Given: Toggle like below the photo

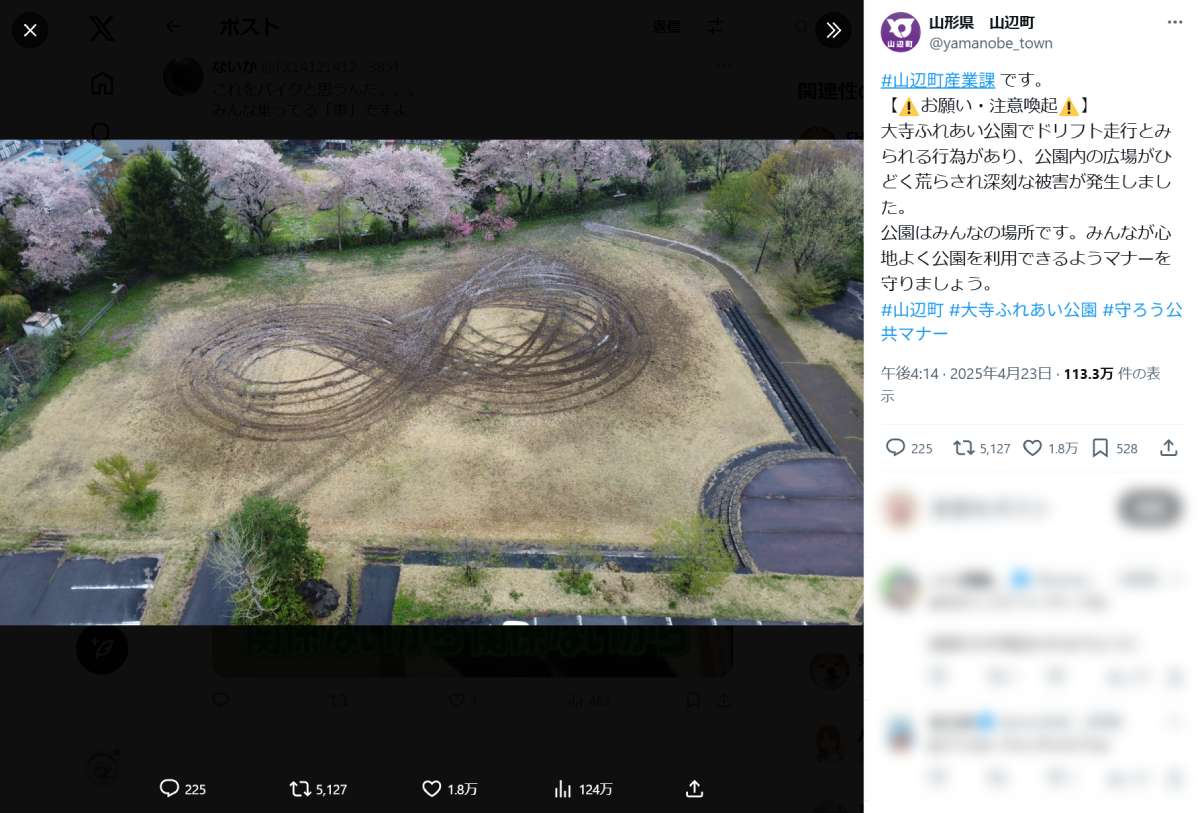Looking at the screenshot, I should pos(432,789).
